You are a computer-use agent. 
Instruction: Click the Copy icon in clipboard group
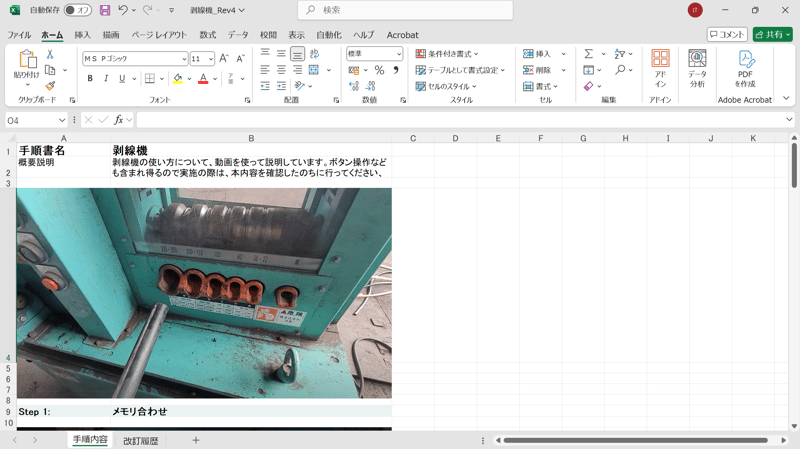pyautogui.click(x=50, y=70)
